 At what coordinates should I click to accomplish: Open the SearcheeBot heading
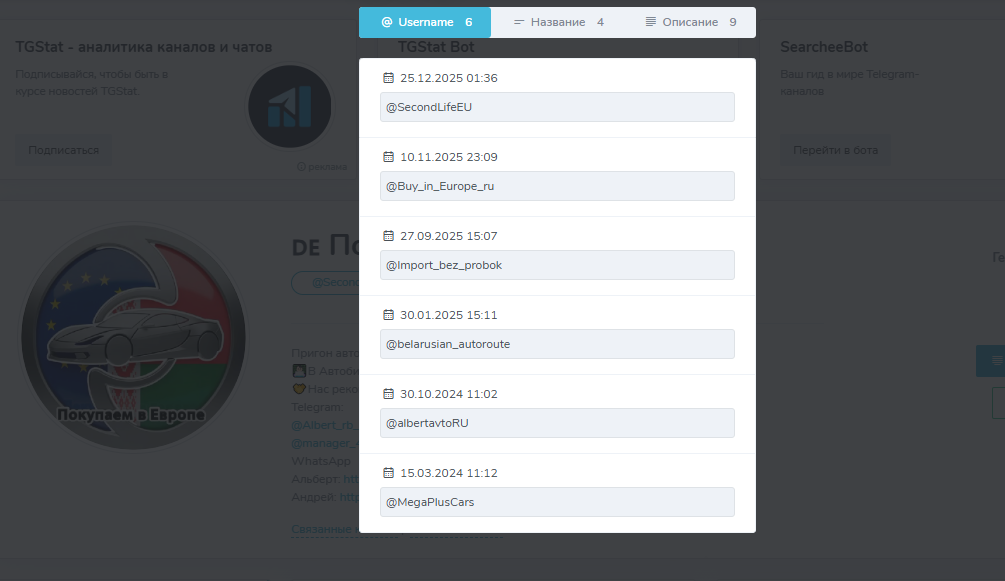(x=824, y=47)
